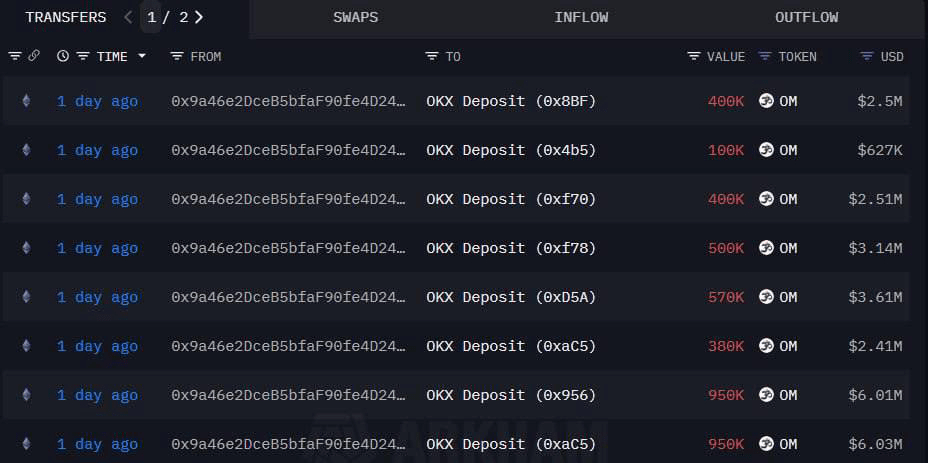Screen dimensions: 928x463
Task: Sort by the VALUE column header
Action: click(726, 56)
